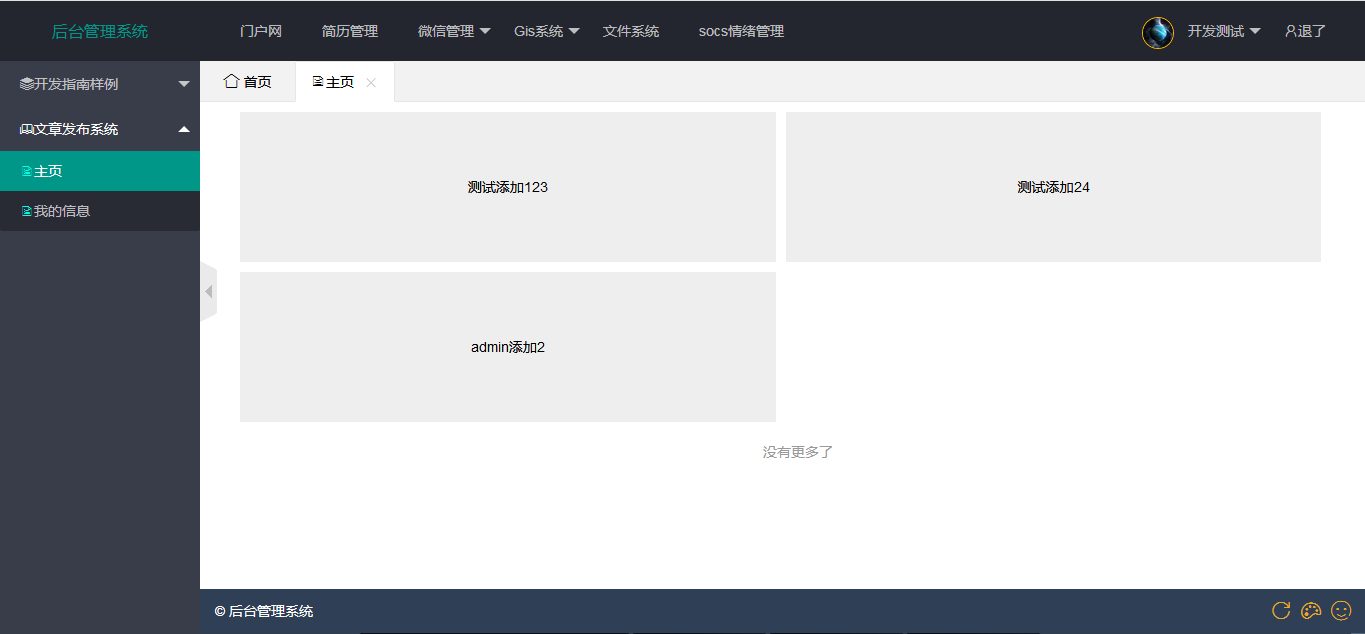Viewport: 1365px width, 634px height.
Task: Click the layers icon beside 开发指南样例
Action: click(26, 84)
